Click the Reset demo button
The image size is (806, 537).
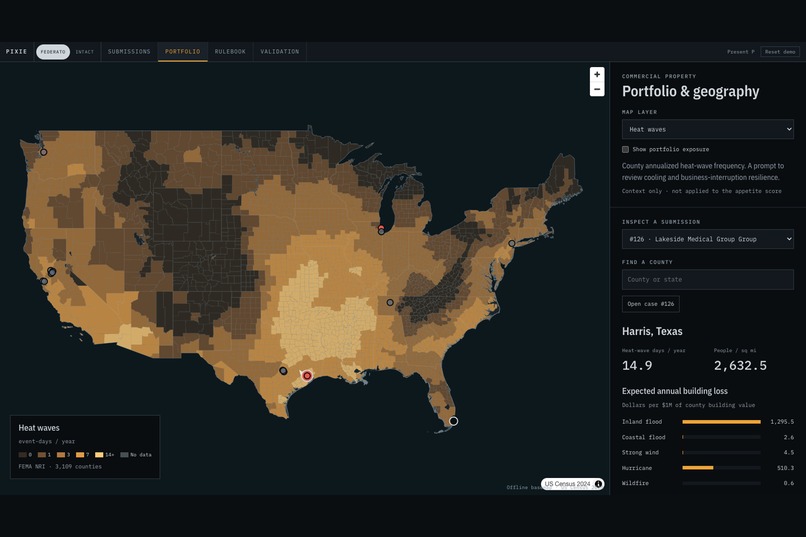click(x=780, y=52)
